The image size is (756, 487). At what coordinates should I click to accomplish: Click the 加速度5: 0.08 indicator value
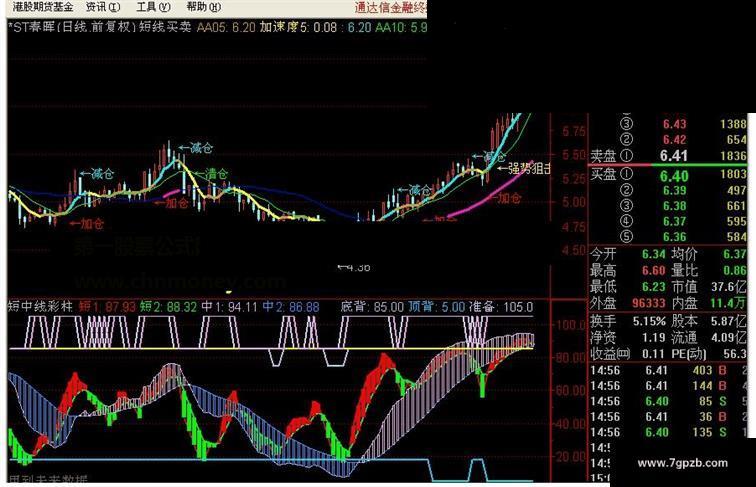pos(298,27)
